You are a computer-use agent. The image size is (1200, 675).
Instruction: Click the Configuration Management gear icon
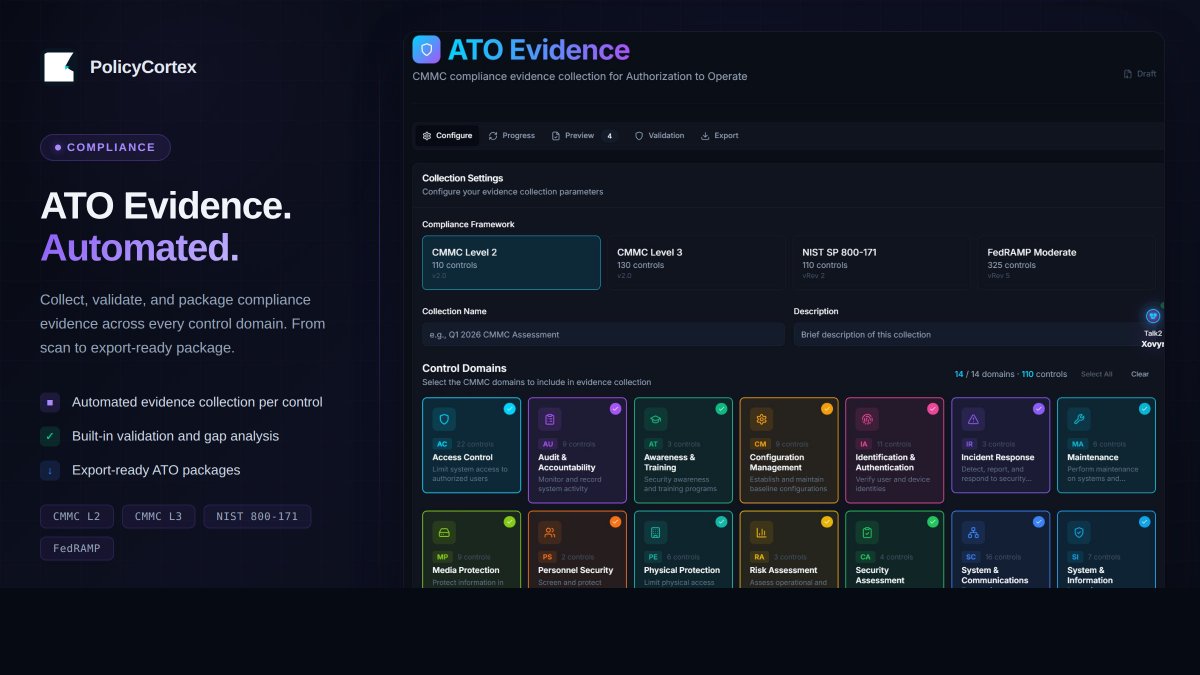click(762, 419)
